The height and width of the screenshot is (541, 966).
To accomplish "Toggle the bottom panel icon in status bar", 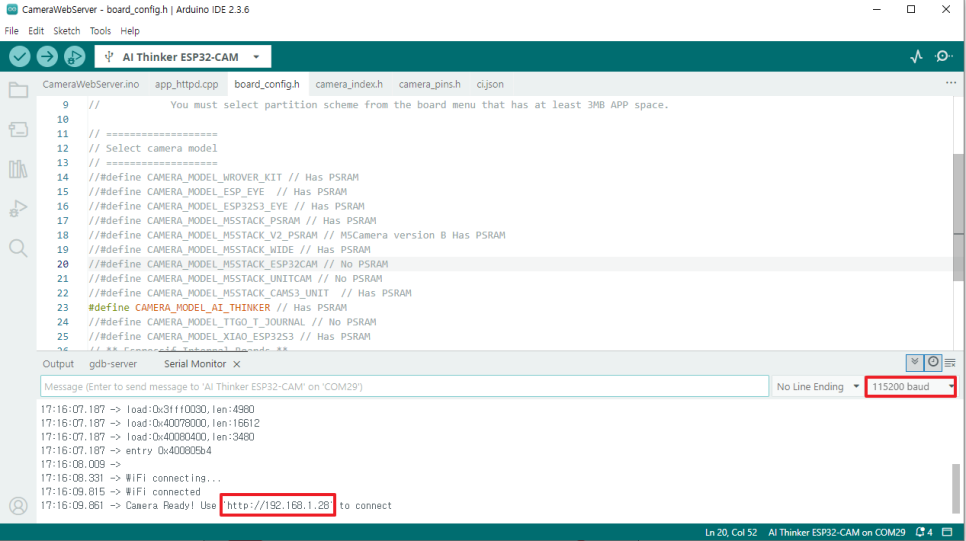I will (x=948, y=532).
